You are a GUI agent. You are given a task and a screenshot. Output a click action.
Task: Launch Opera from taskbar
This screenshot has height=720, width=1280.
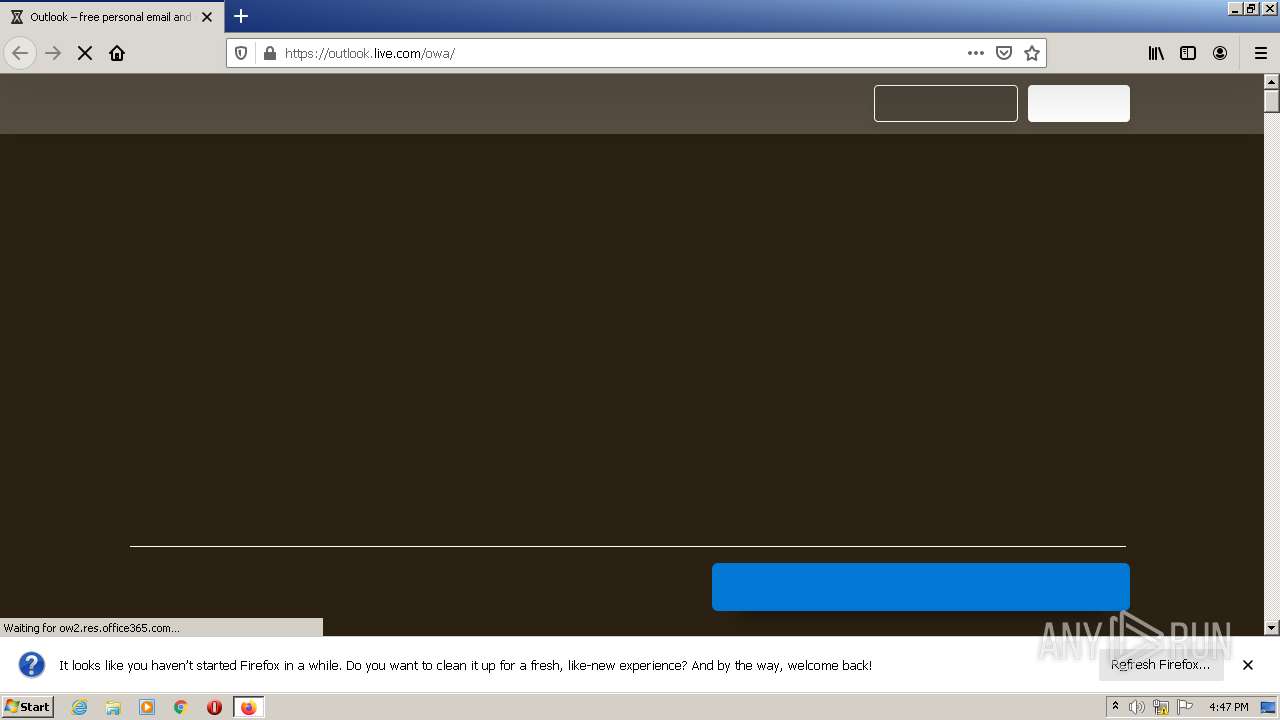pyautogui.click(x=214, y=707)
